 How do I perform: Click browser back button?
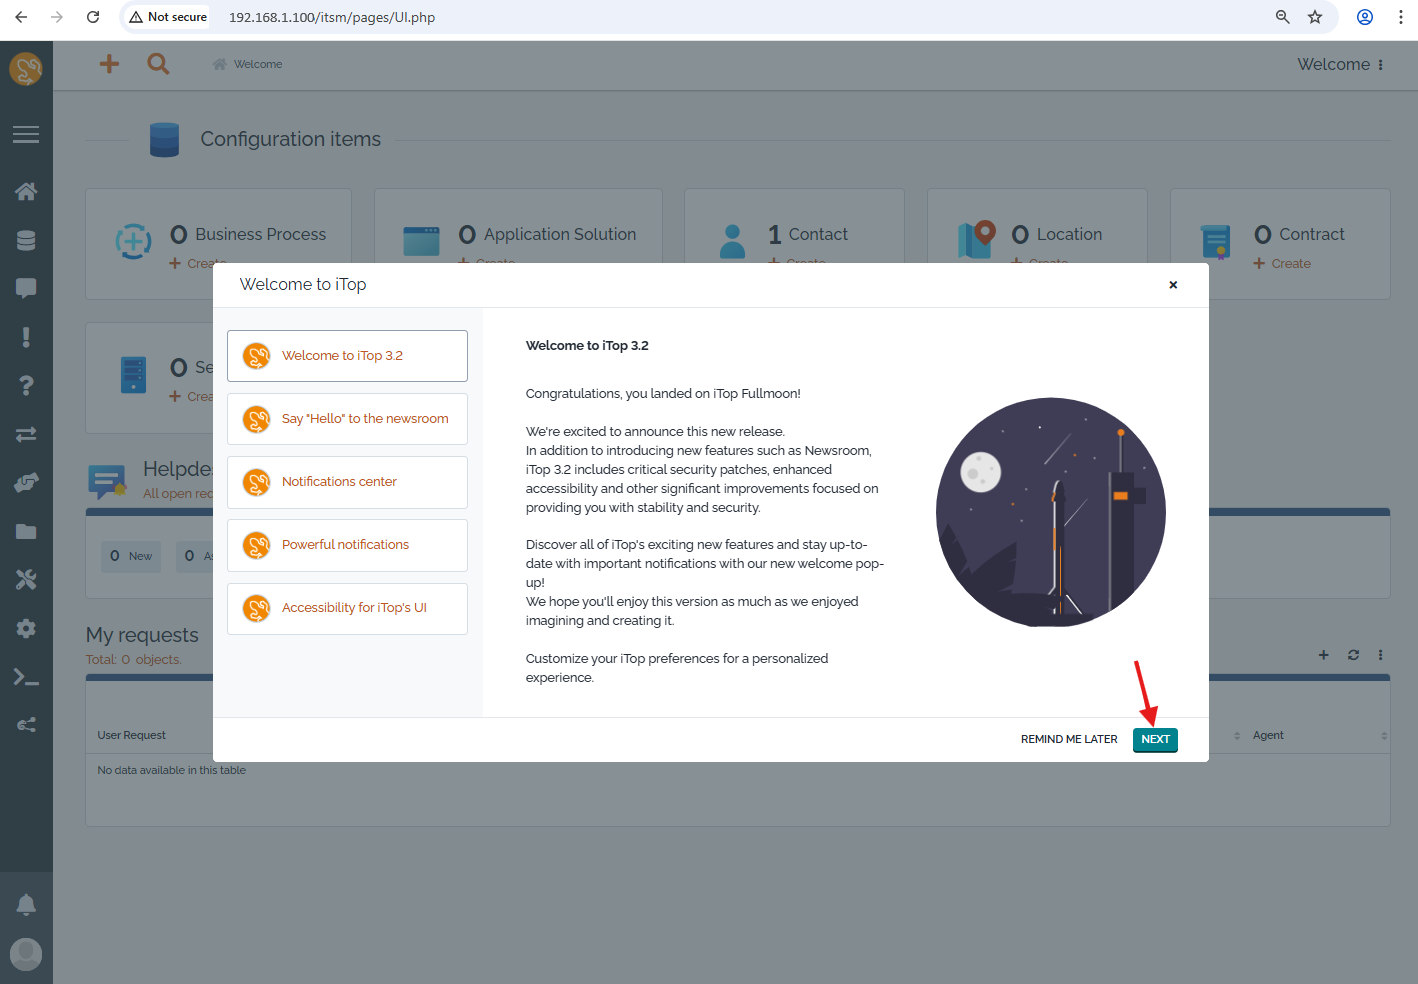point(21,17)
